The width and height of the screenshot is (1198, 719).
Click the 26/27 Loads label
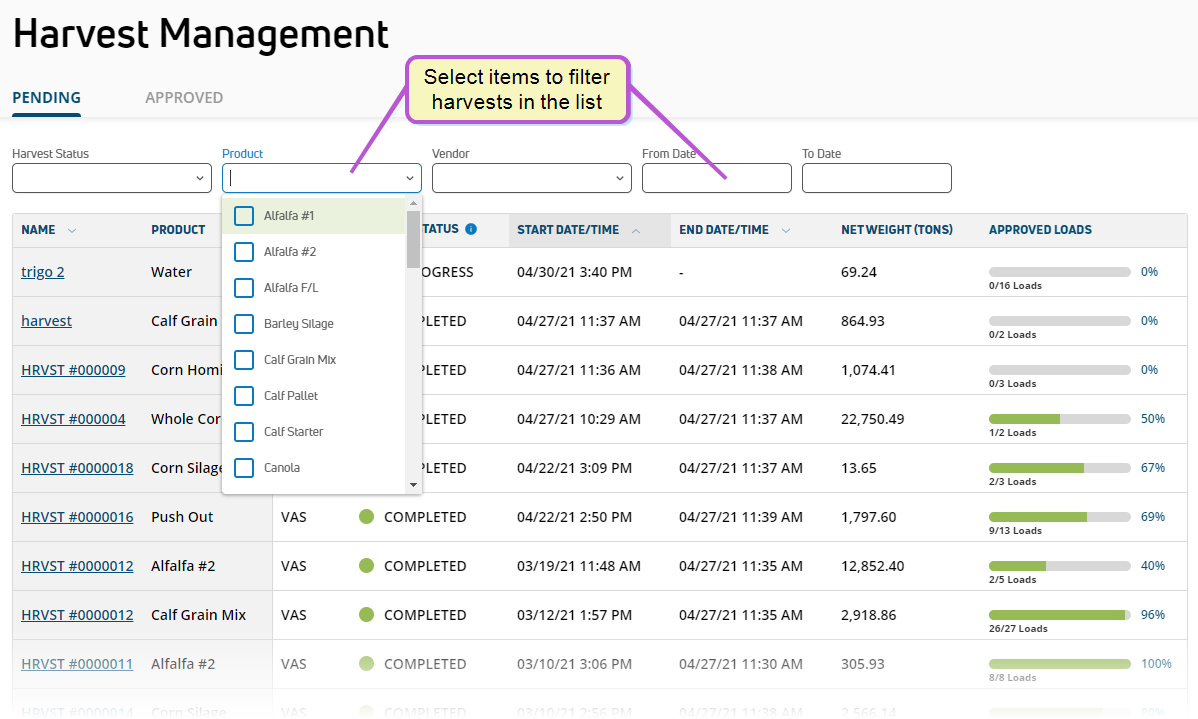coord(1018,629)
